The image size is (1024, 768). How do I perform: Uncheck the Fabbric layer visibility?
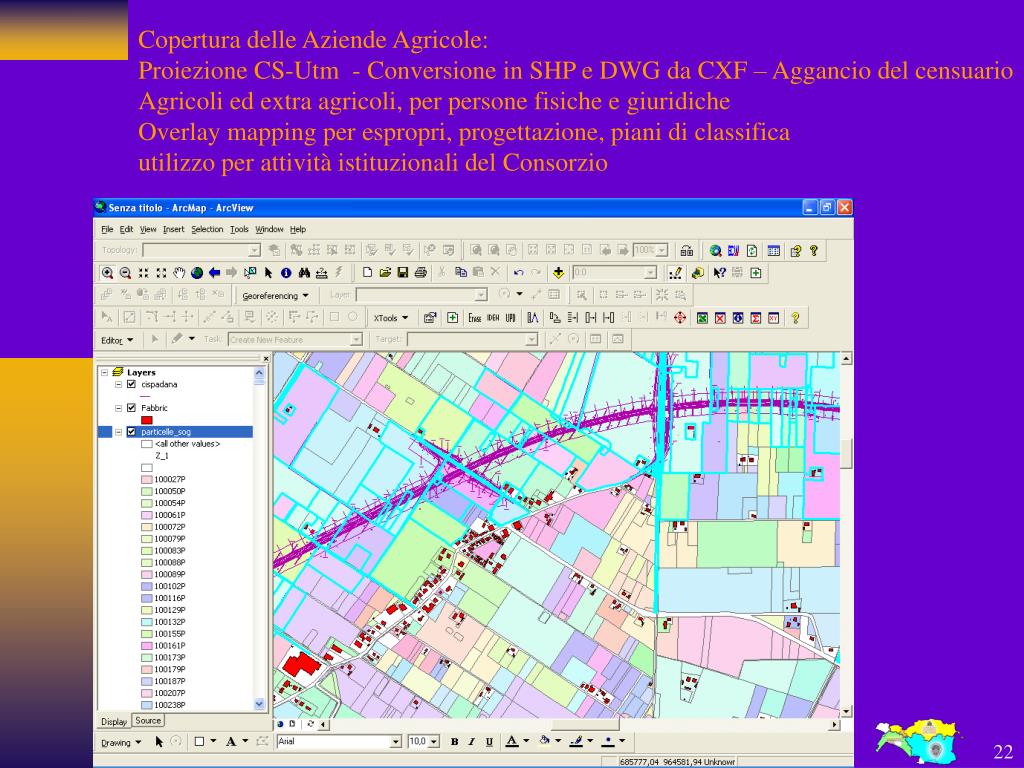(x=131, y=408)
